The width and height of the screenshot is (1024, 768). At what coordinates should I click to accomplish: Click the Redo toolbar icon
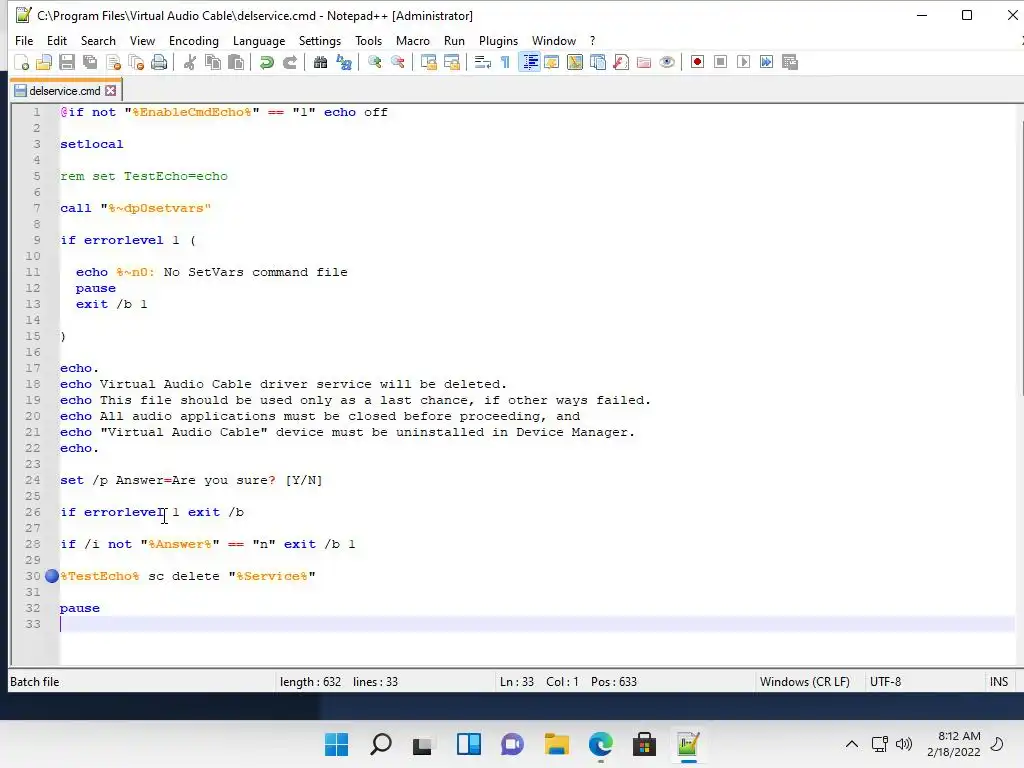pyautogui.click(x=290, y=62)
